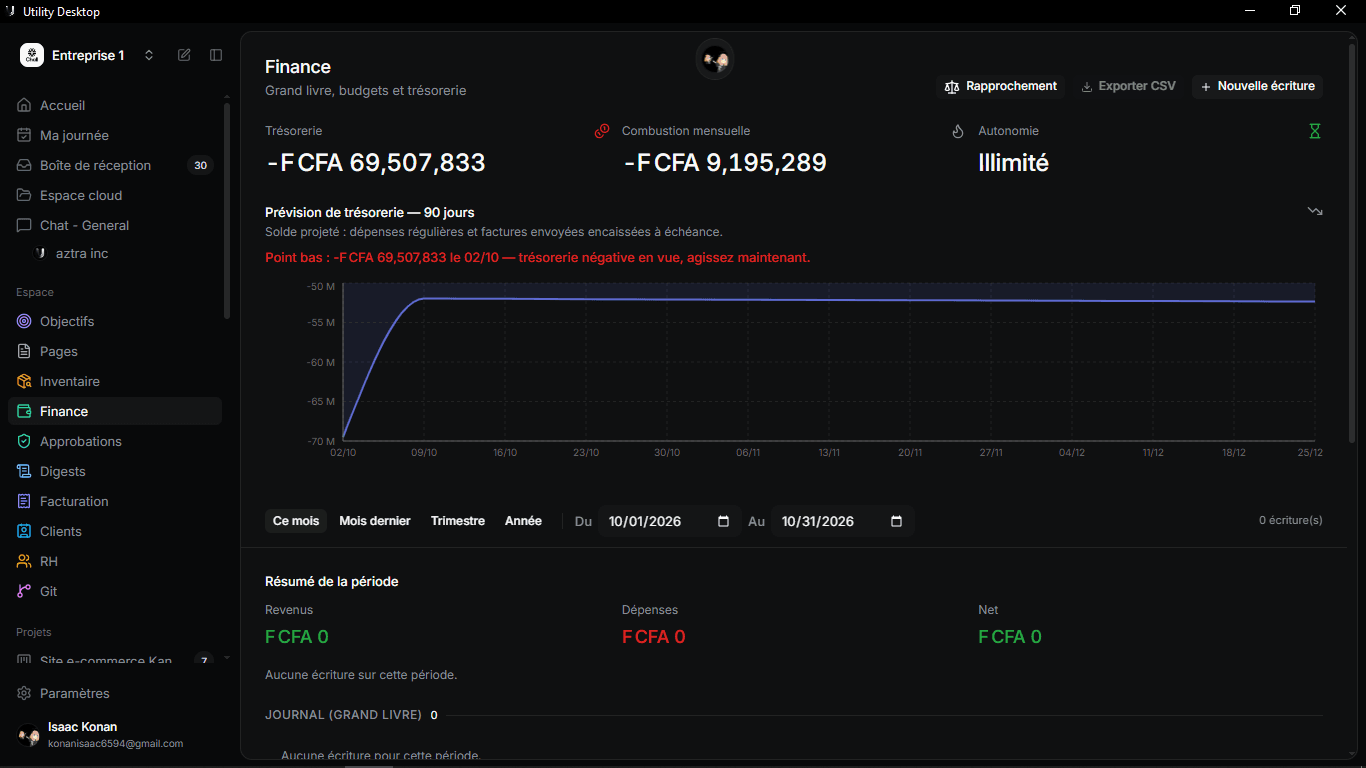Image resolution: width=1366 pixels, height=768 pixels.
Task: Open Isaac Konan user profile
Action: [x=115, y=735]
